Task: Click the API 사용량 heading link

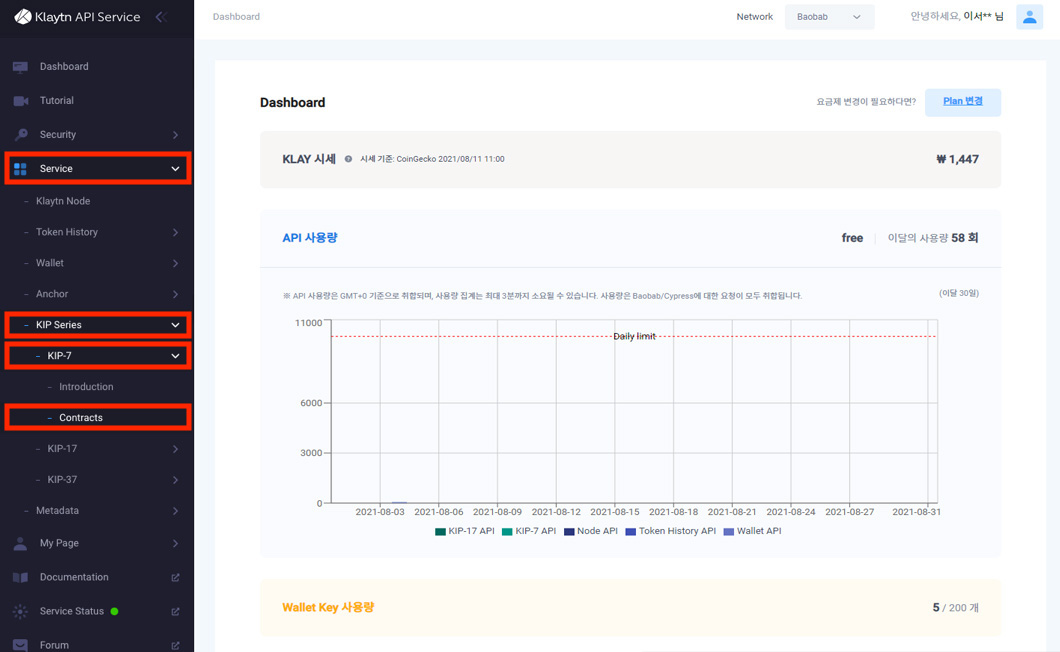Action: point(310,238)
